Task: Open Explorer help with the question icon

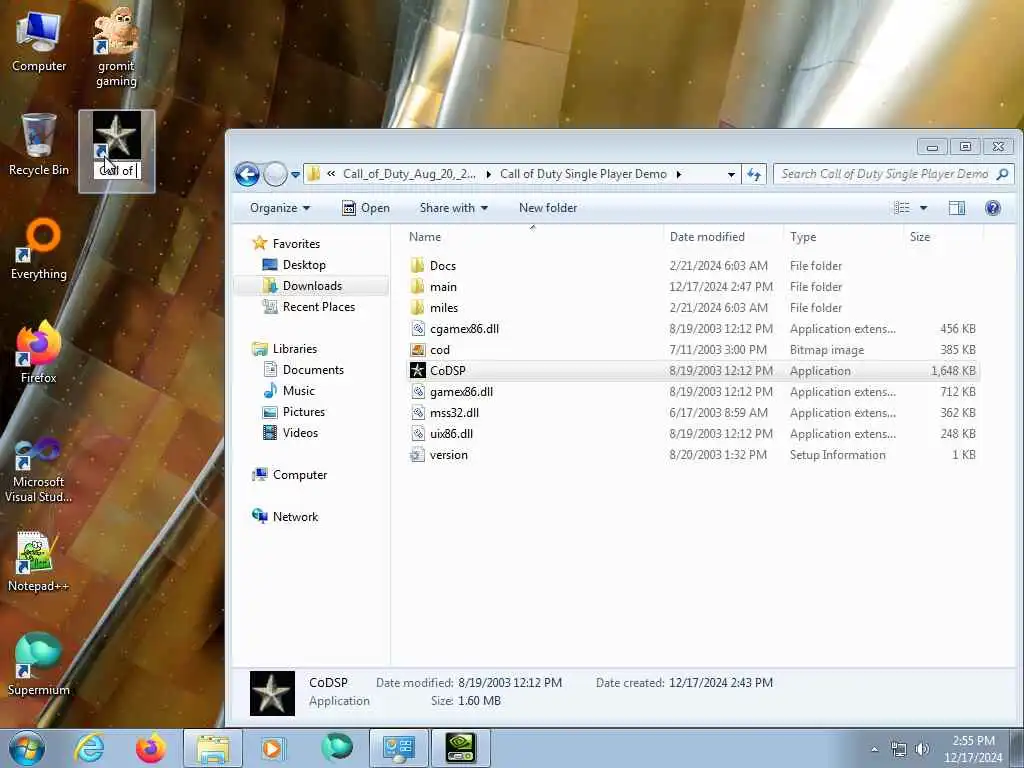Action: point(993,208)
